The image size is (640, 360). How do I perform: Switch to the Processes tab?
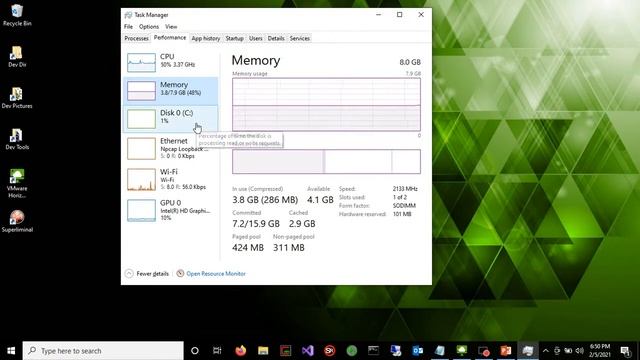(136, 38)
